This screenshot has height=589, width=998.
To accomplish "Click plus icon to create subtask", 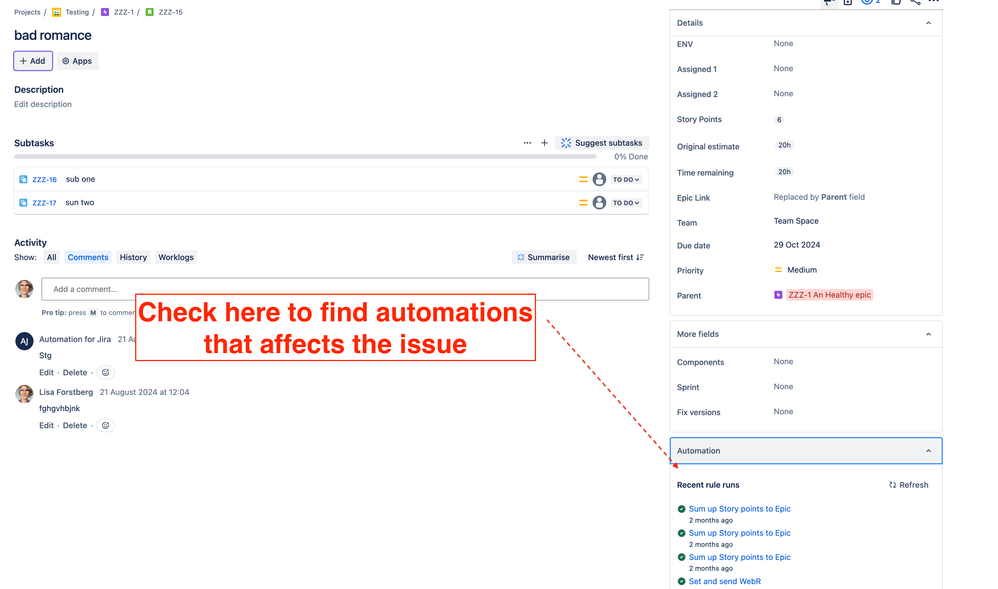I will coord(544,143).
